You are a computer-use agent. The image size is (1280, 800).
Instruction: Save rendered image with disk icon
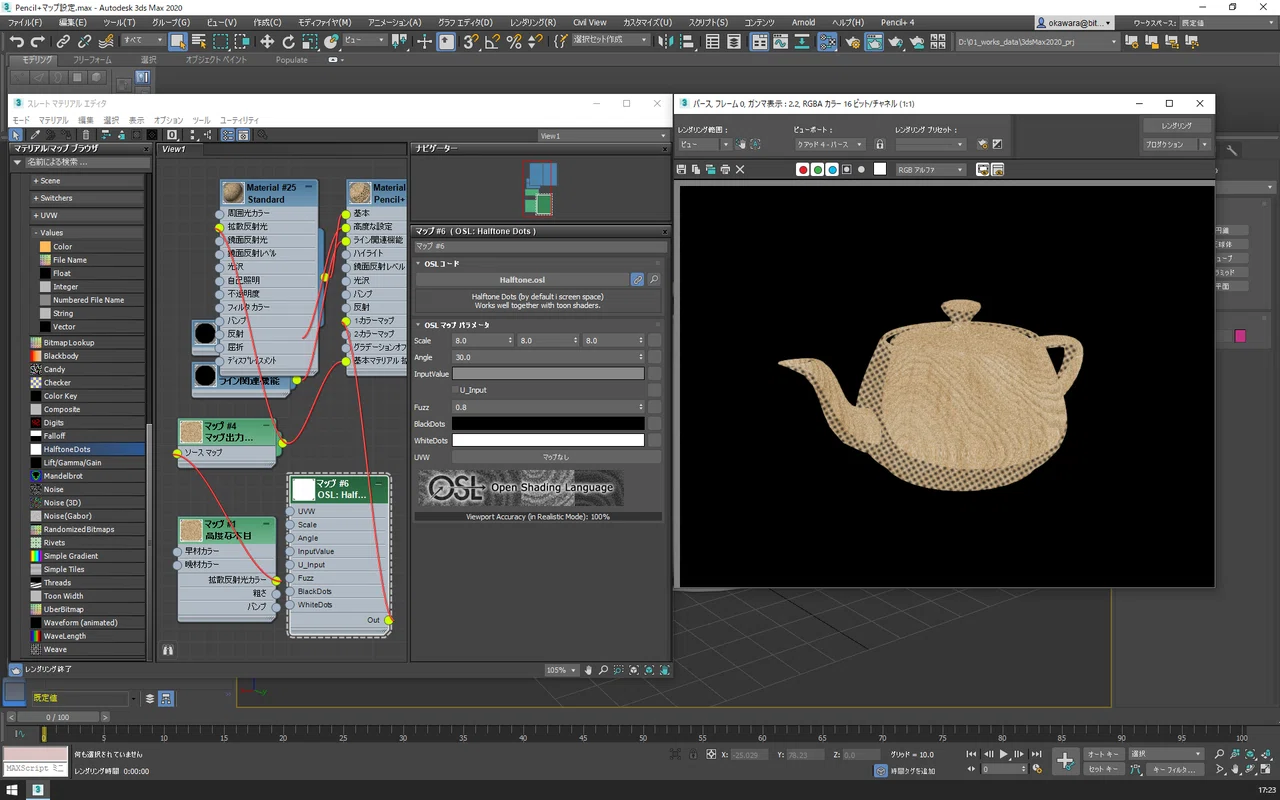682,169
